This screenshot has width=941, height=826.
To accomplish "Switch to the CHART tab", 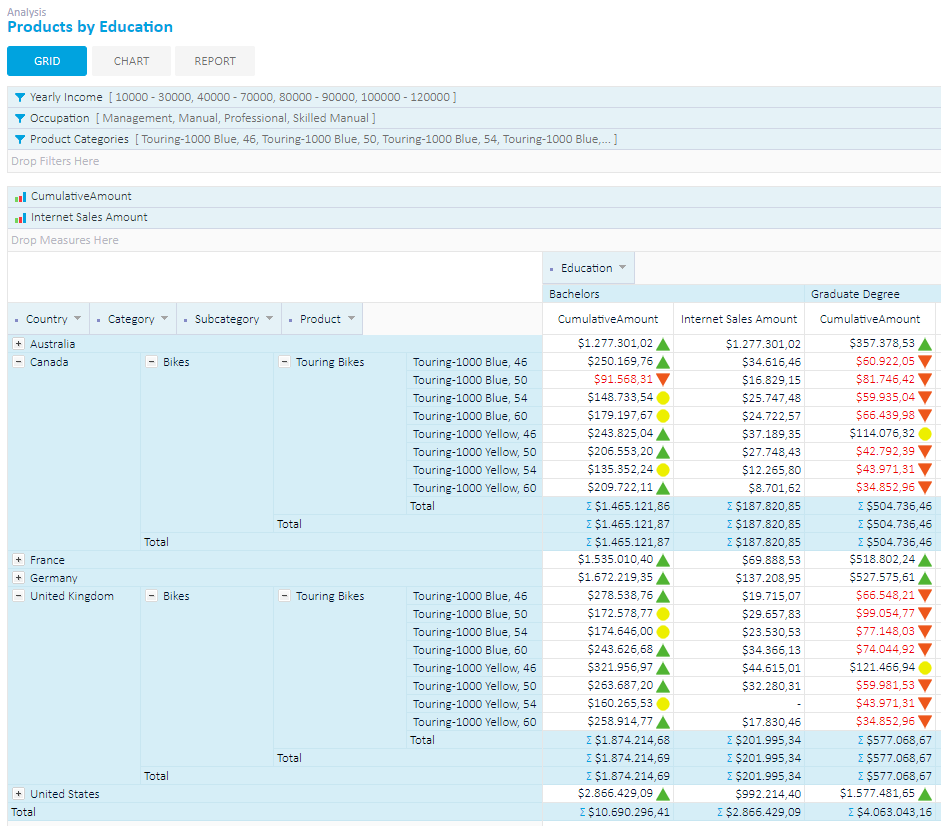I will click(130, 60).
